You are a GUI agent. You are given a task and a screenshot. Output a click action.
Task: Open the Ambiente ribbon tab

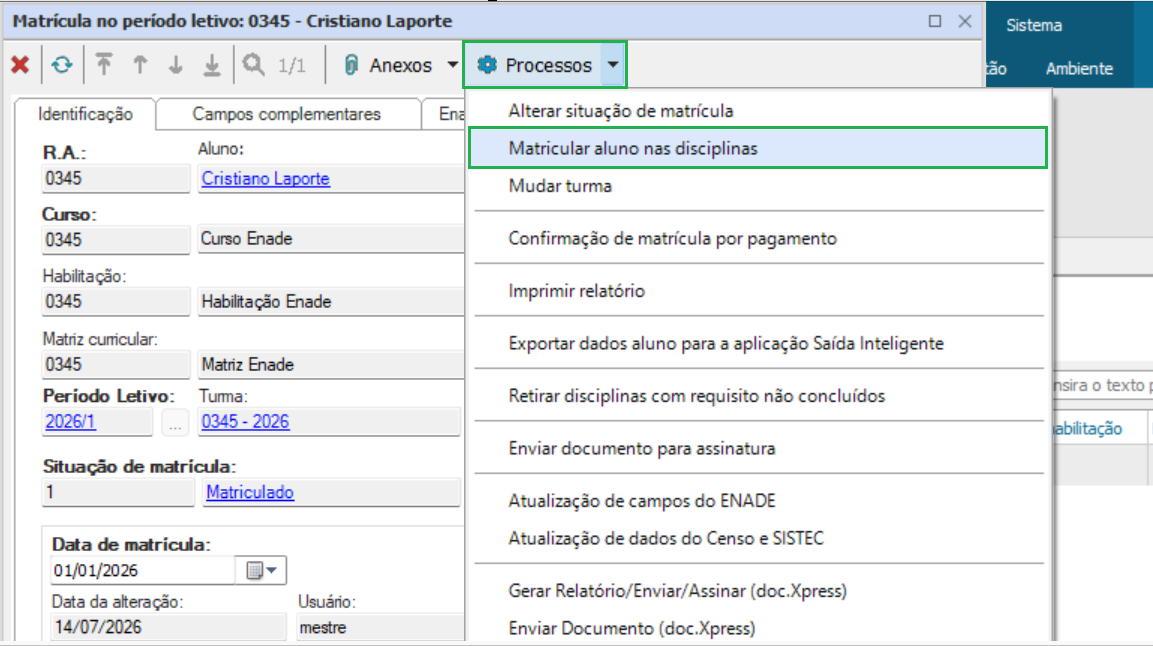[x=1079, y=68]
